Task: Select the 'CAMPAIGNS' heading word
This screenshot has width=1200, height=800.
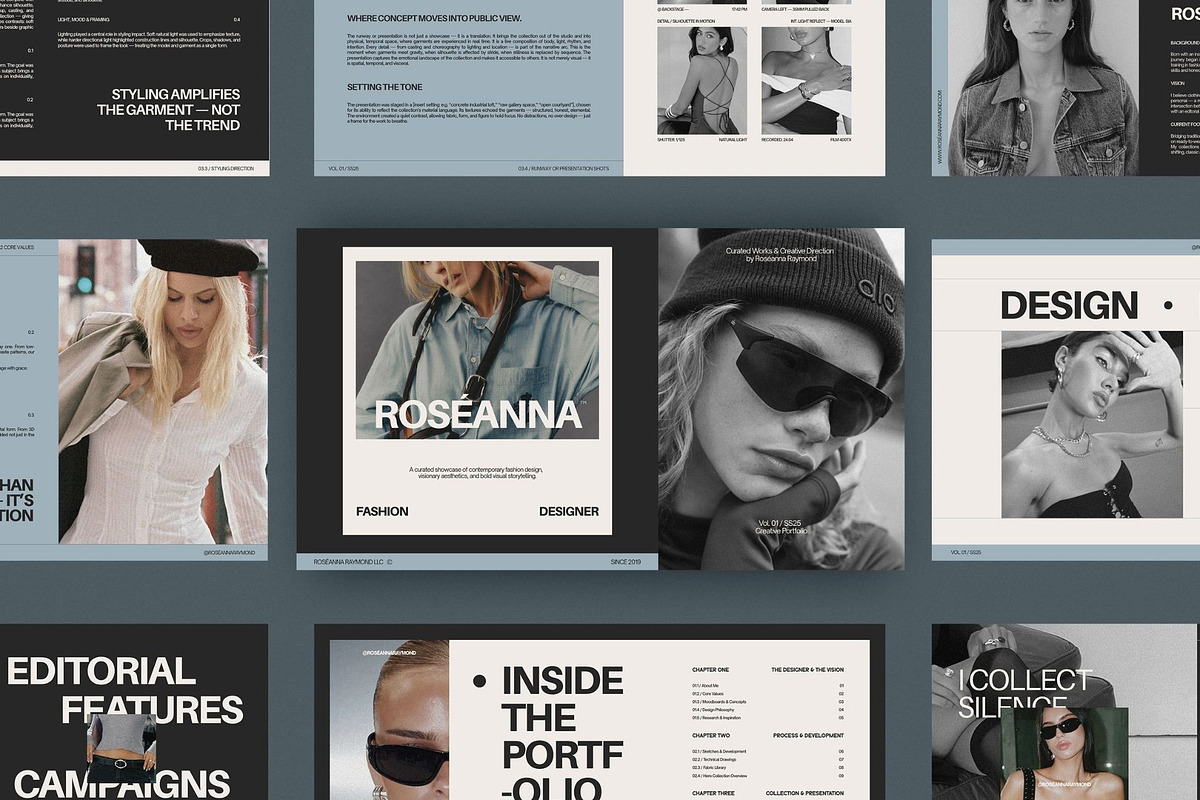Action: [x=122, y=784]
